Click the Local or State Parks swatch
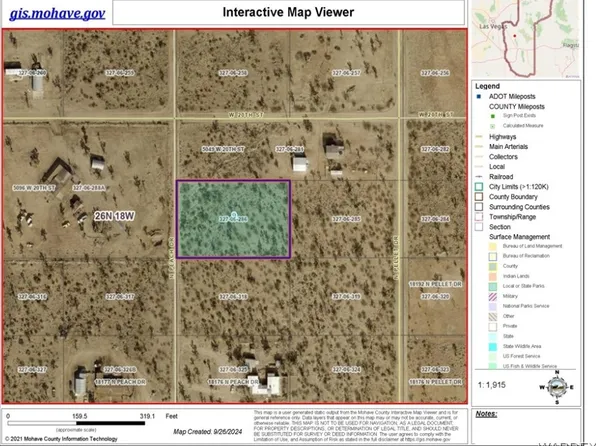This screenshot has height=446, width=596. (493, 286)
